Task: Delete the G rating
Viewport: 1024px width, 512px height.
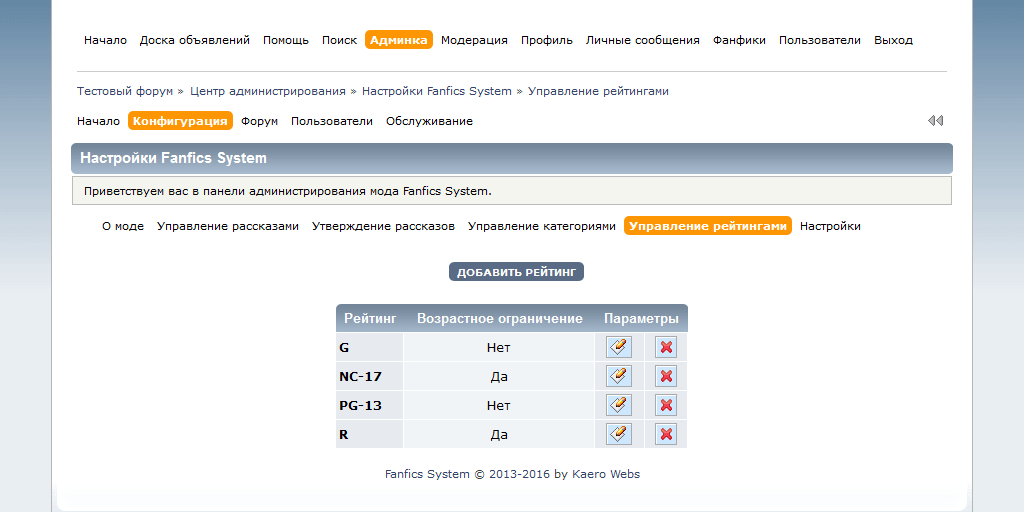Action: [x=666, y=347]
